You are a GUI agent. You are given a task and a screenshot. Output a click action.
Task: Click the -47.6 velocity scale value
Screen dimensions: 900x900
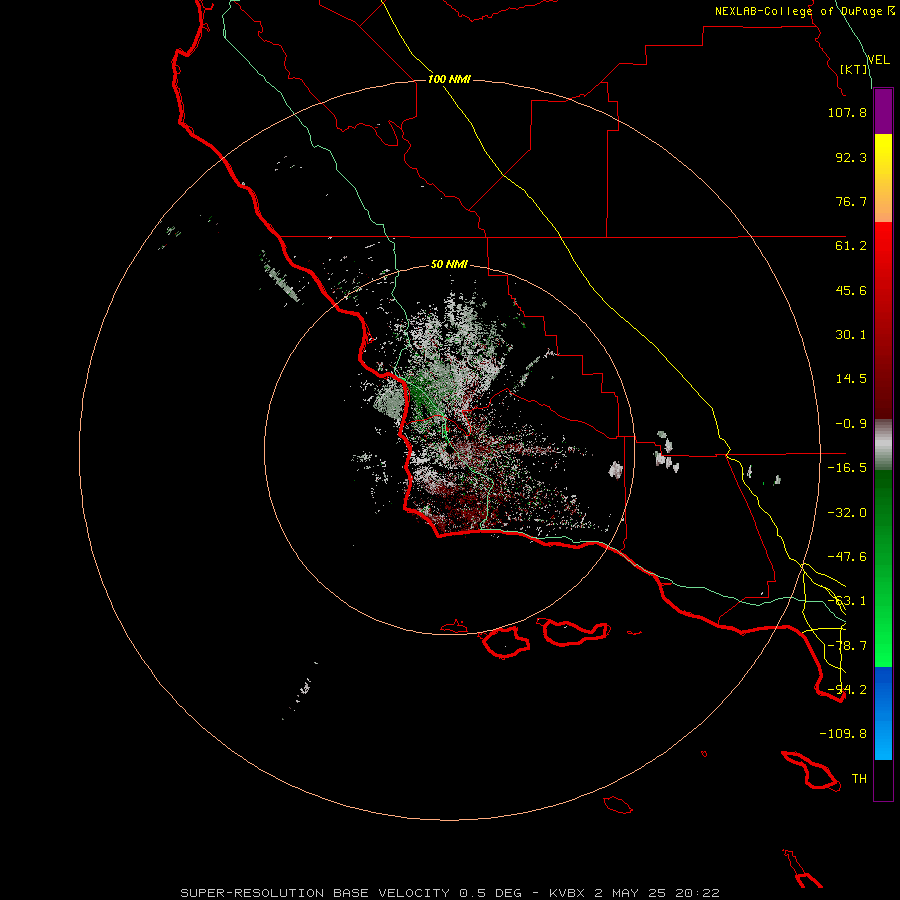(x=847, y=557)
